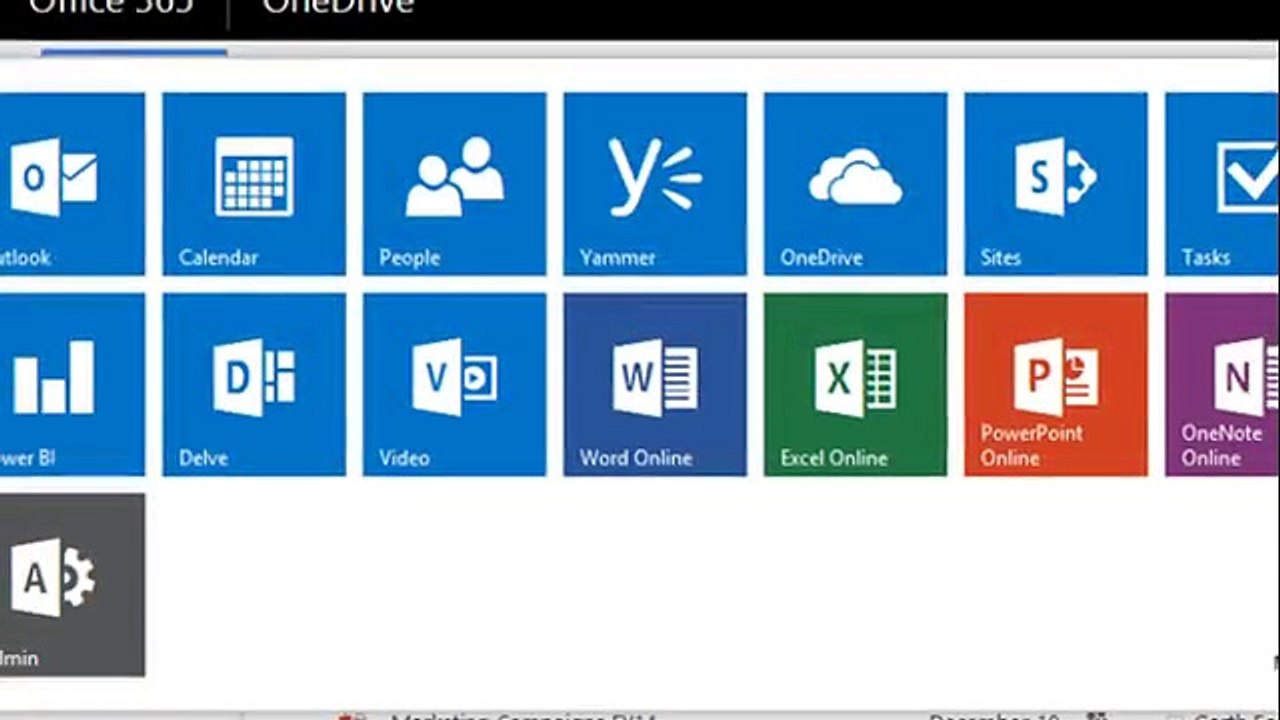This screenshot has width=1280, height=720.
Task: Click the Office 365 header label
Action: (111, 8)
